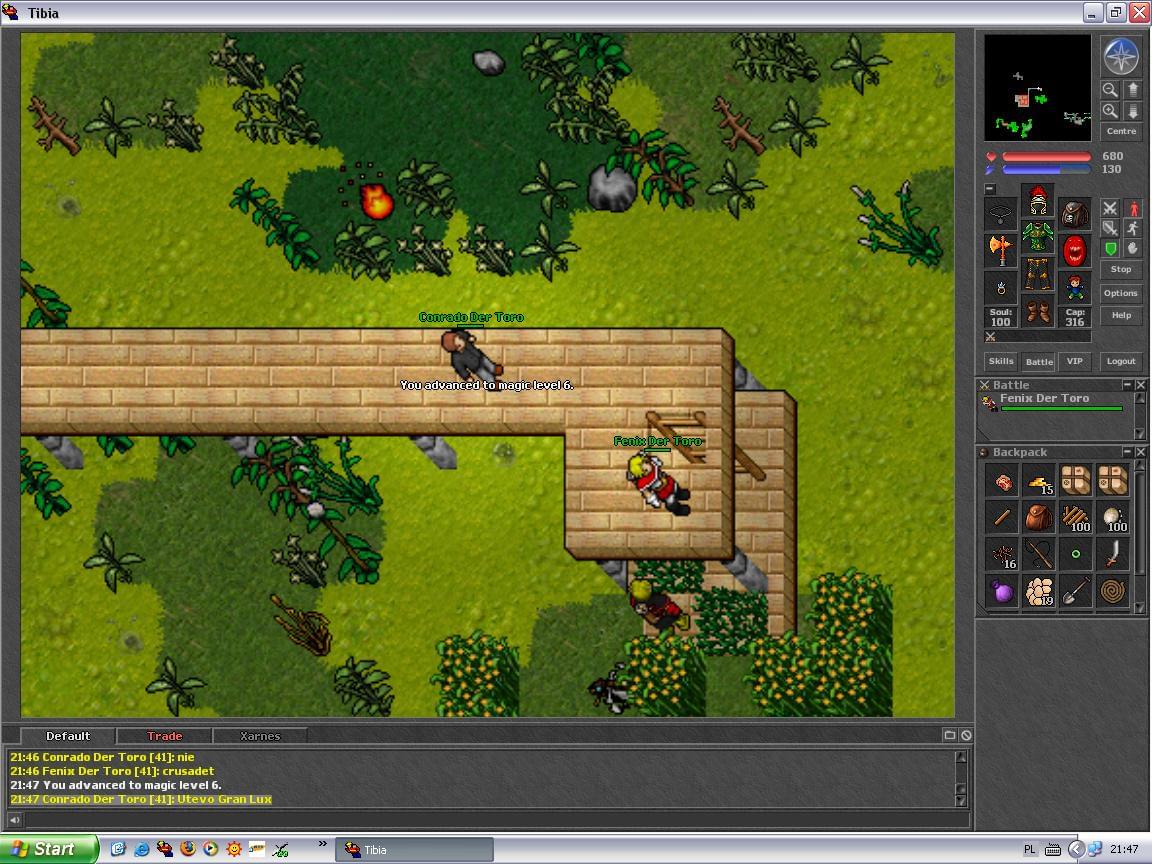Screen dimensions: 1152x864
Task: Click the fishing rod in Backpack
Action: [1039, 554]
